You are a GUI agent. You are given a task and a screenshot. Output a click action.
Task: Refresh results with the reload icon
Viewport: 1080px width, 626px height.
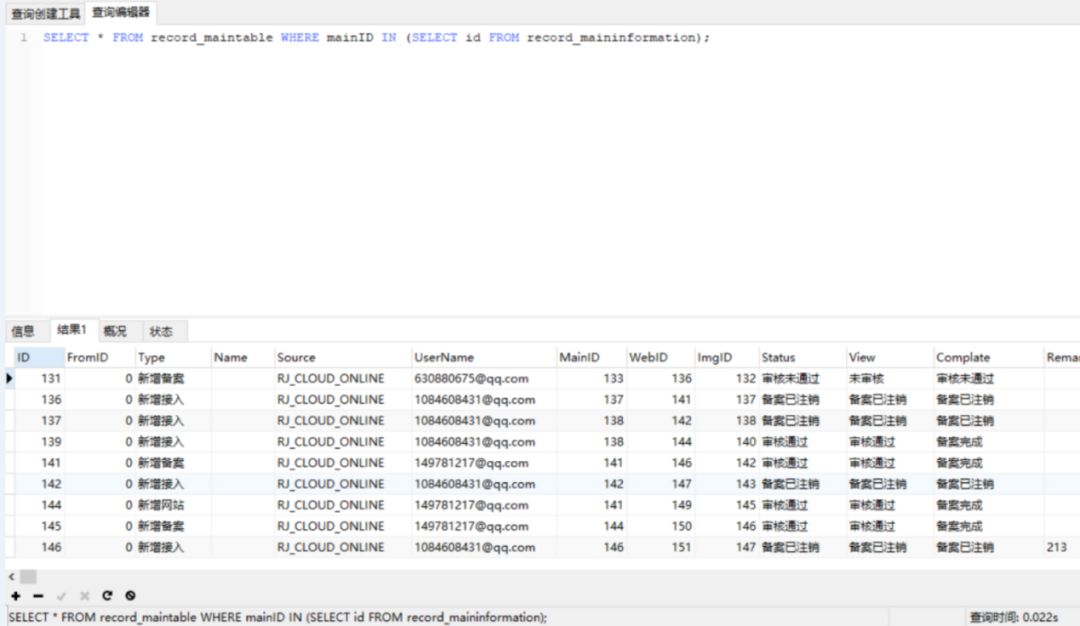pos(107,596)
